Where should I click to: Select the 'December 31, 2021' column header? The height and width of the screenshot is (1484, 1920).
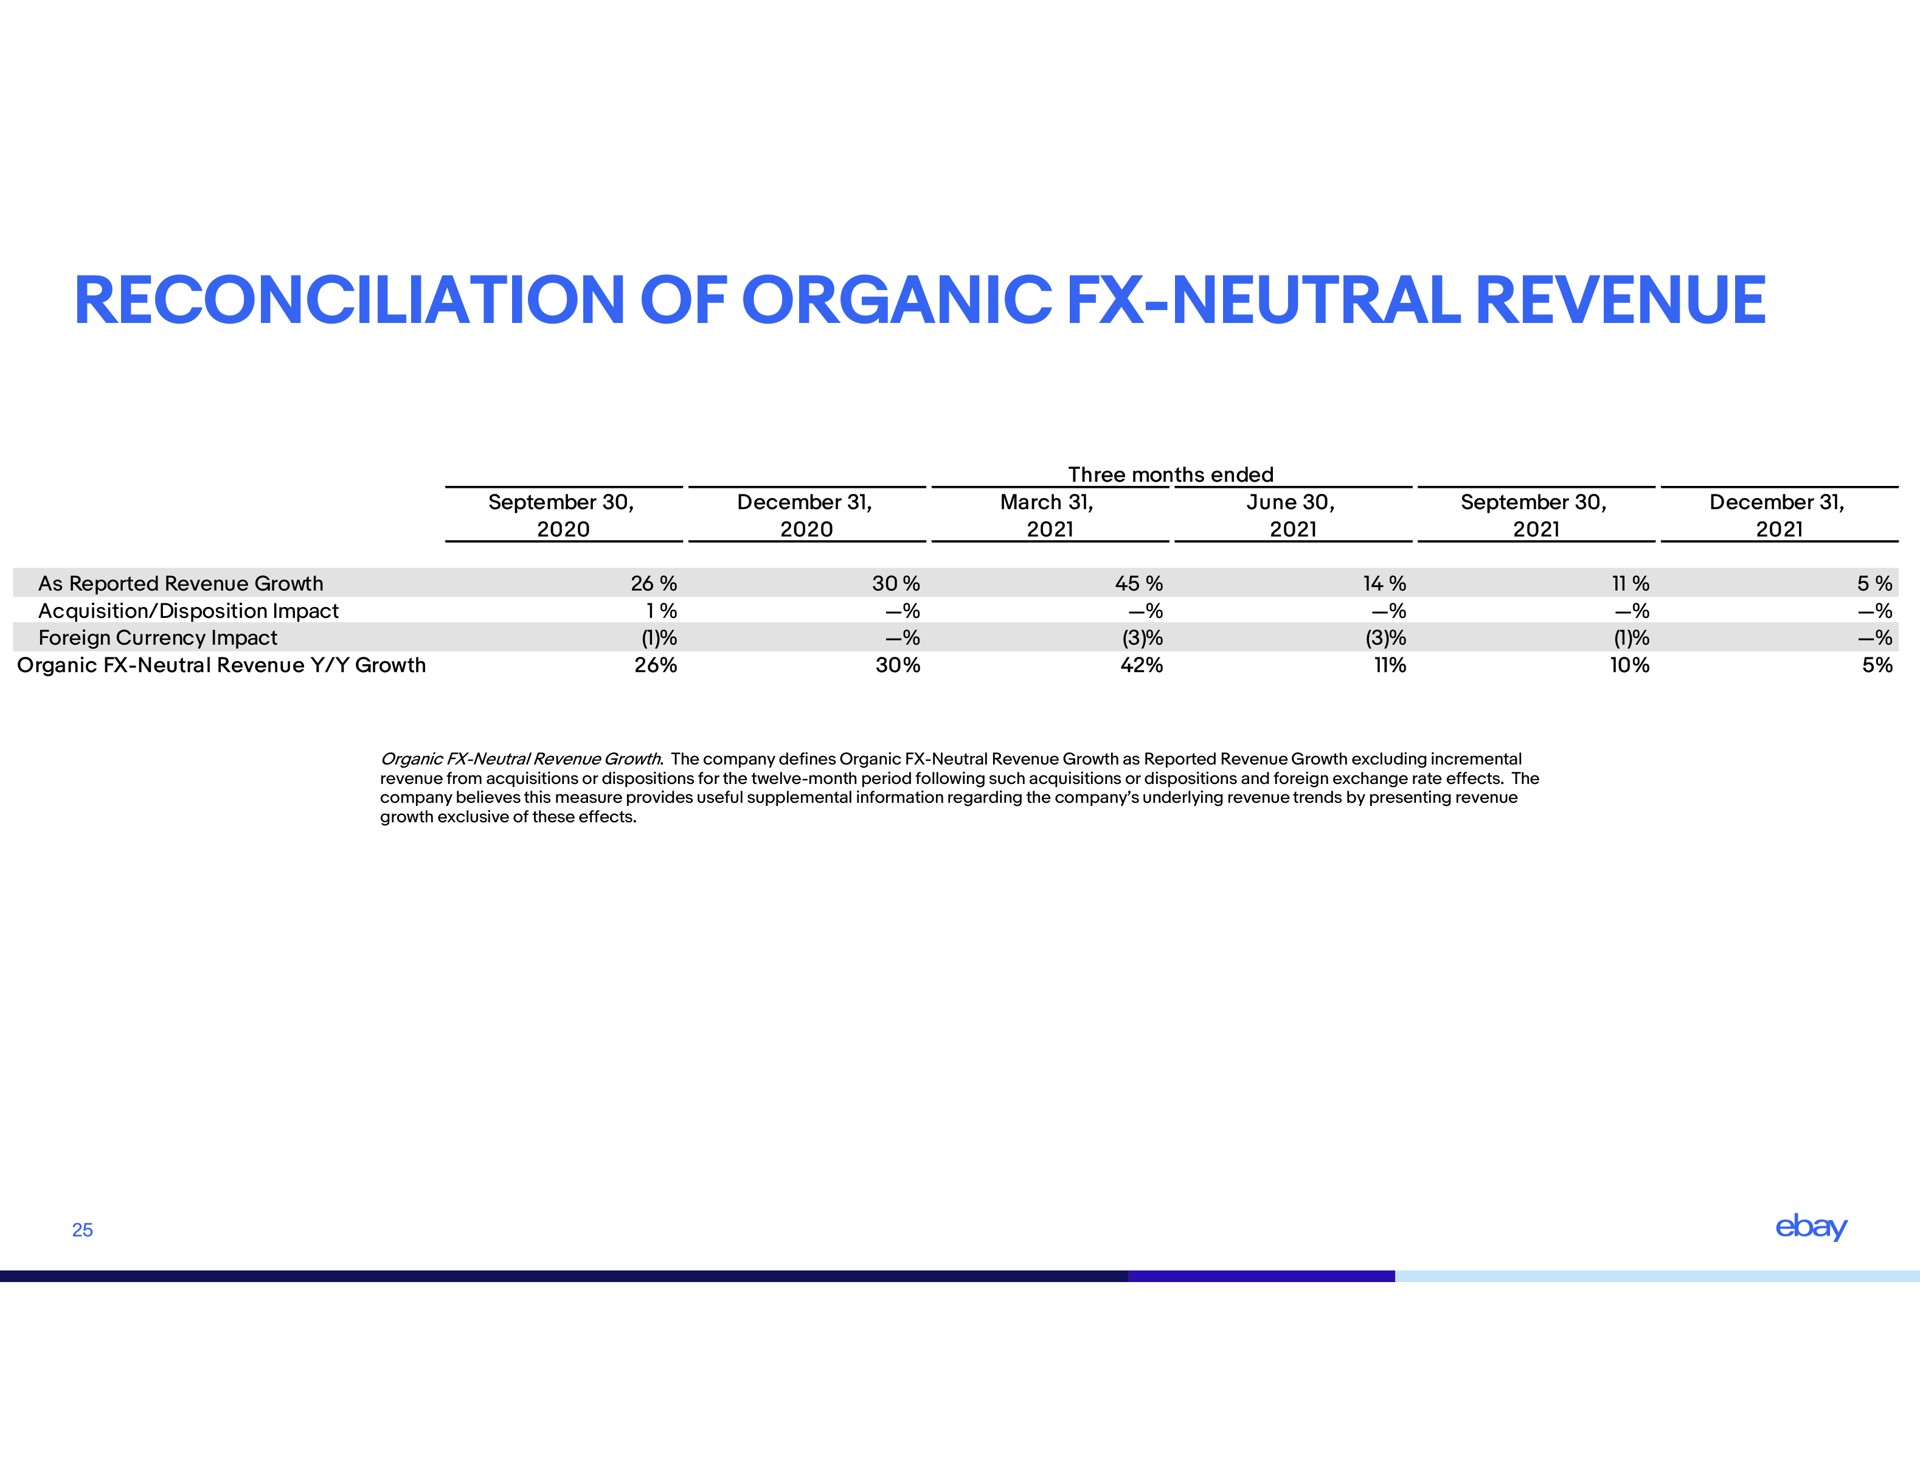(x=1778, y=515)
